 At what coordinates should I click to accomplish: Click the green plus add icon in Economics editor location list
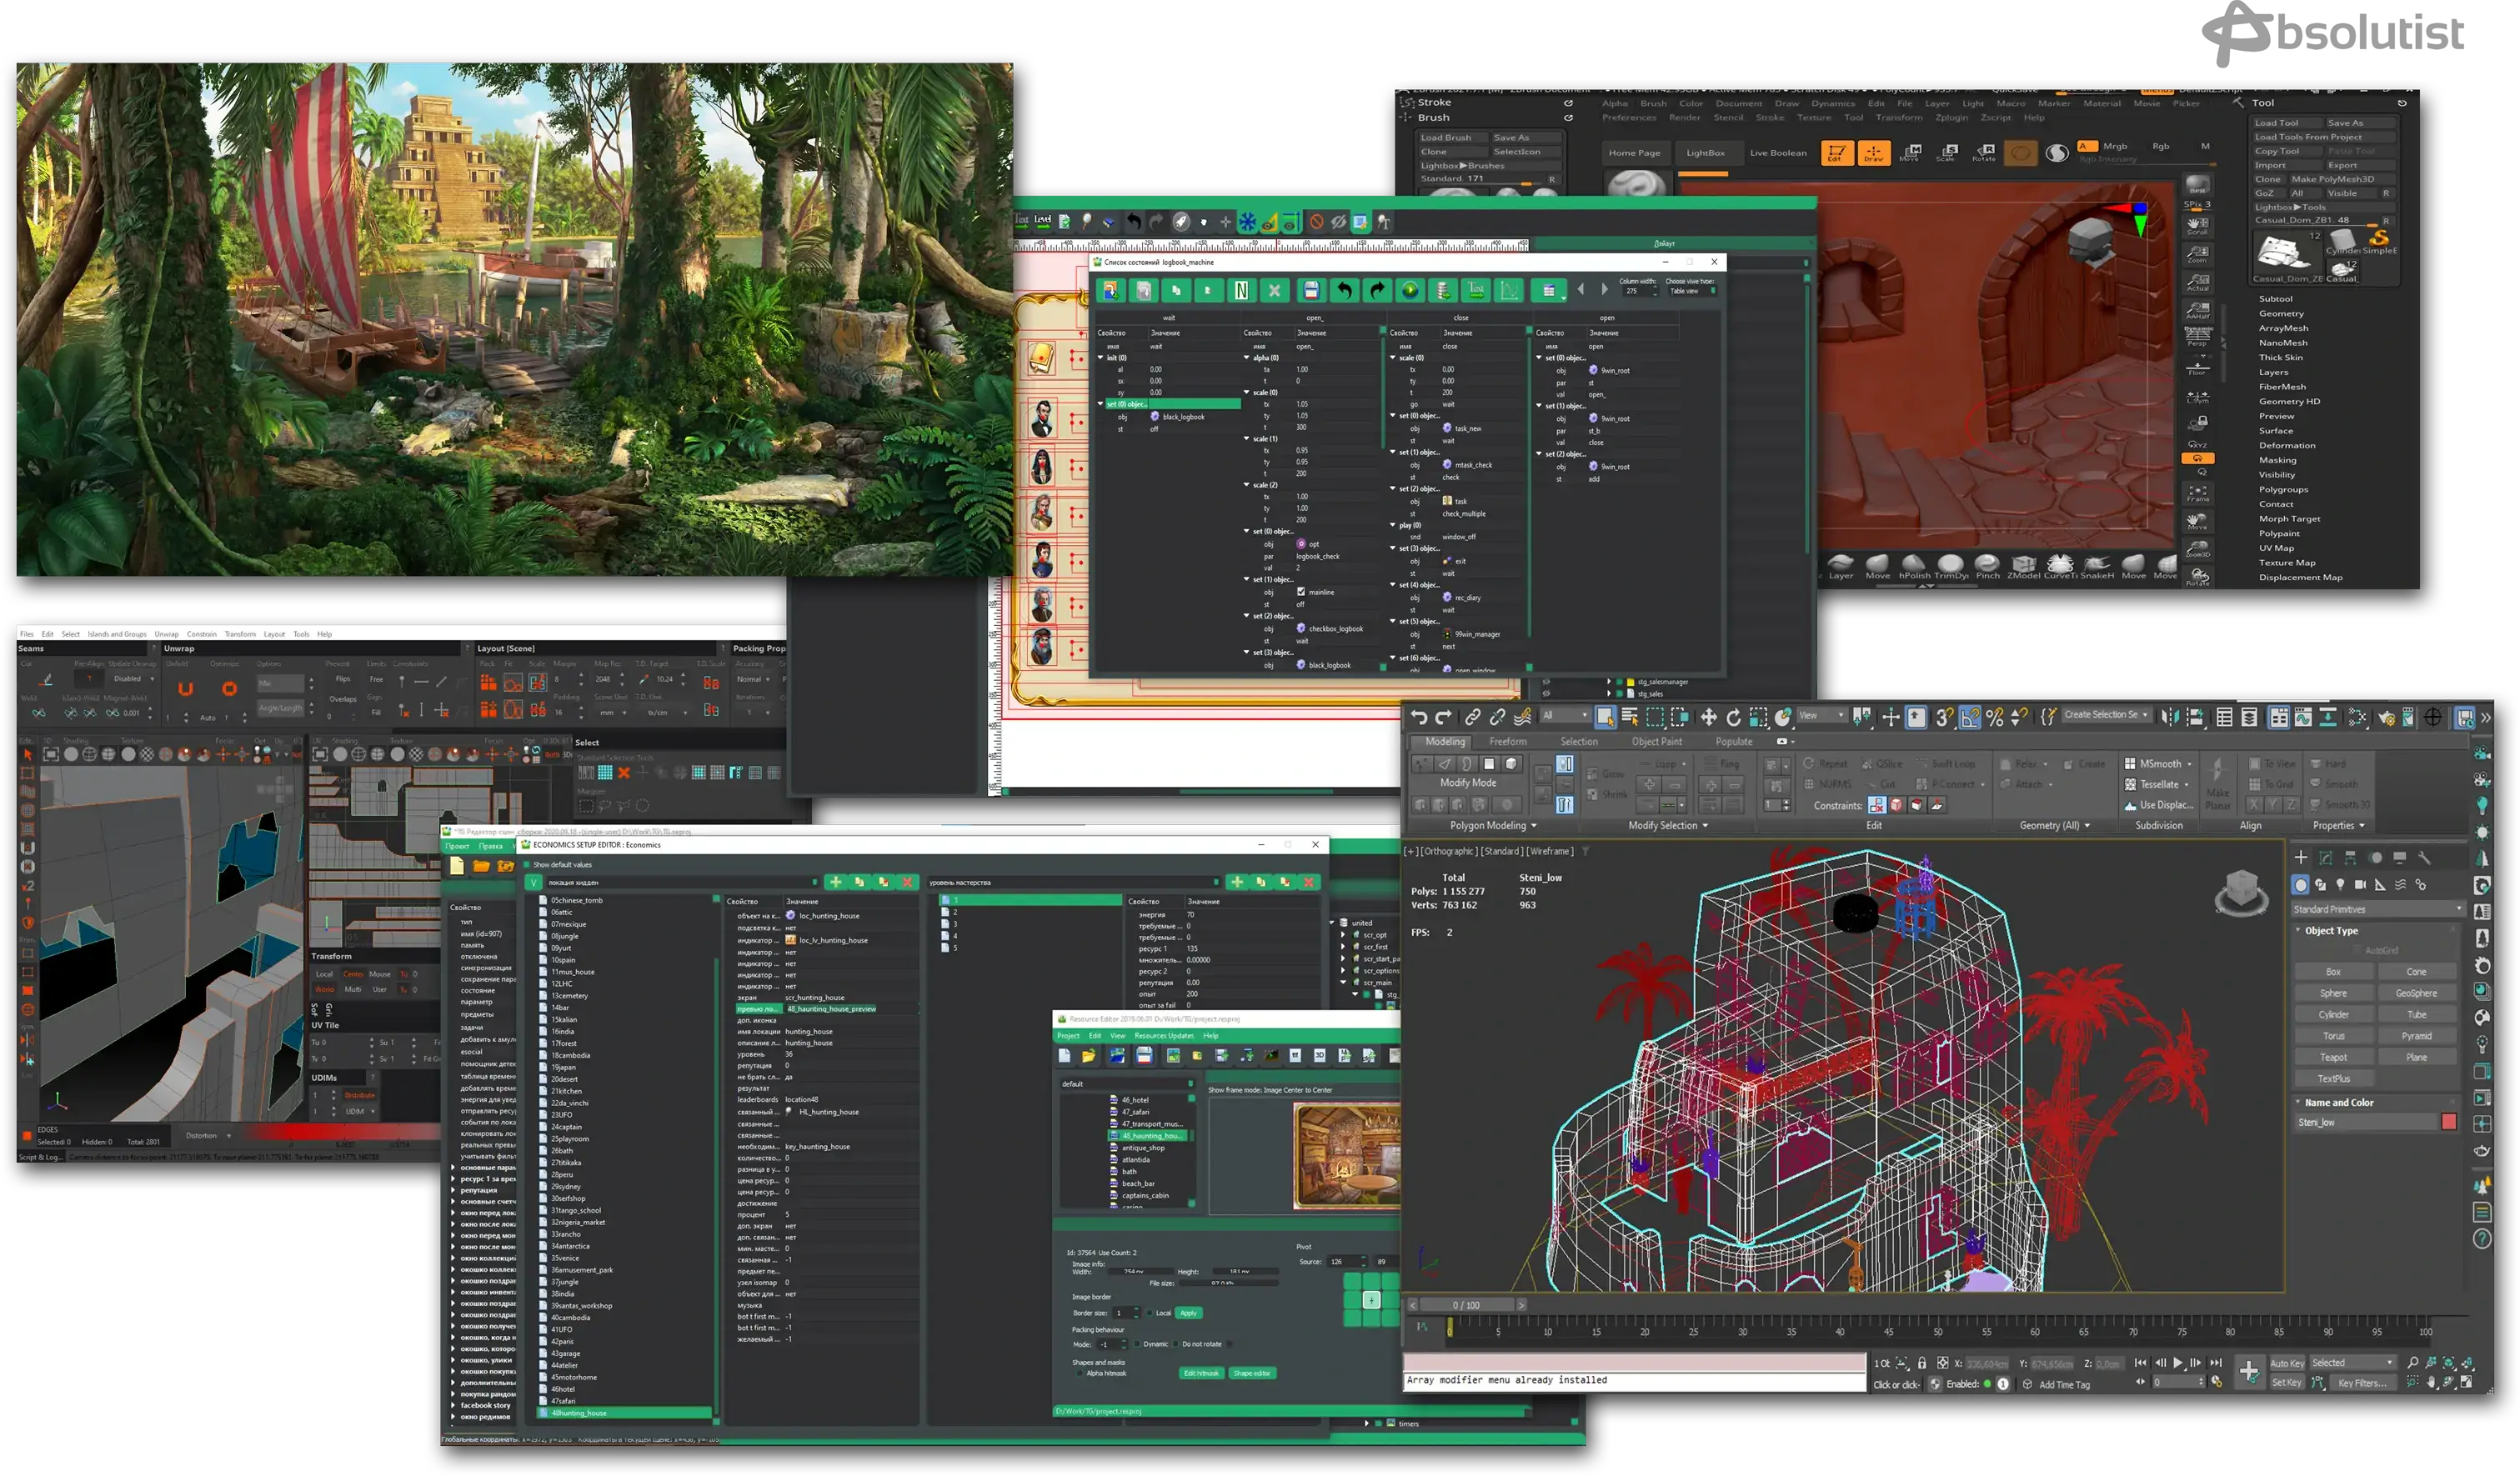(x=835, y=882)
